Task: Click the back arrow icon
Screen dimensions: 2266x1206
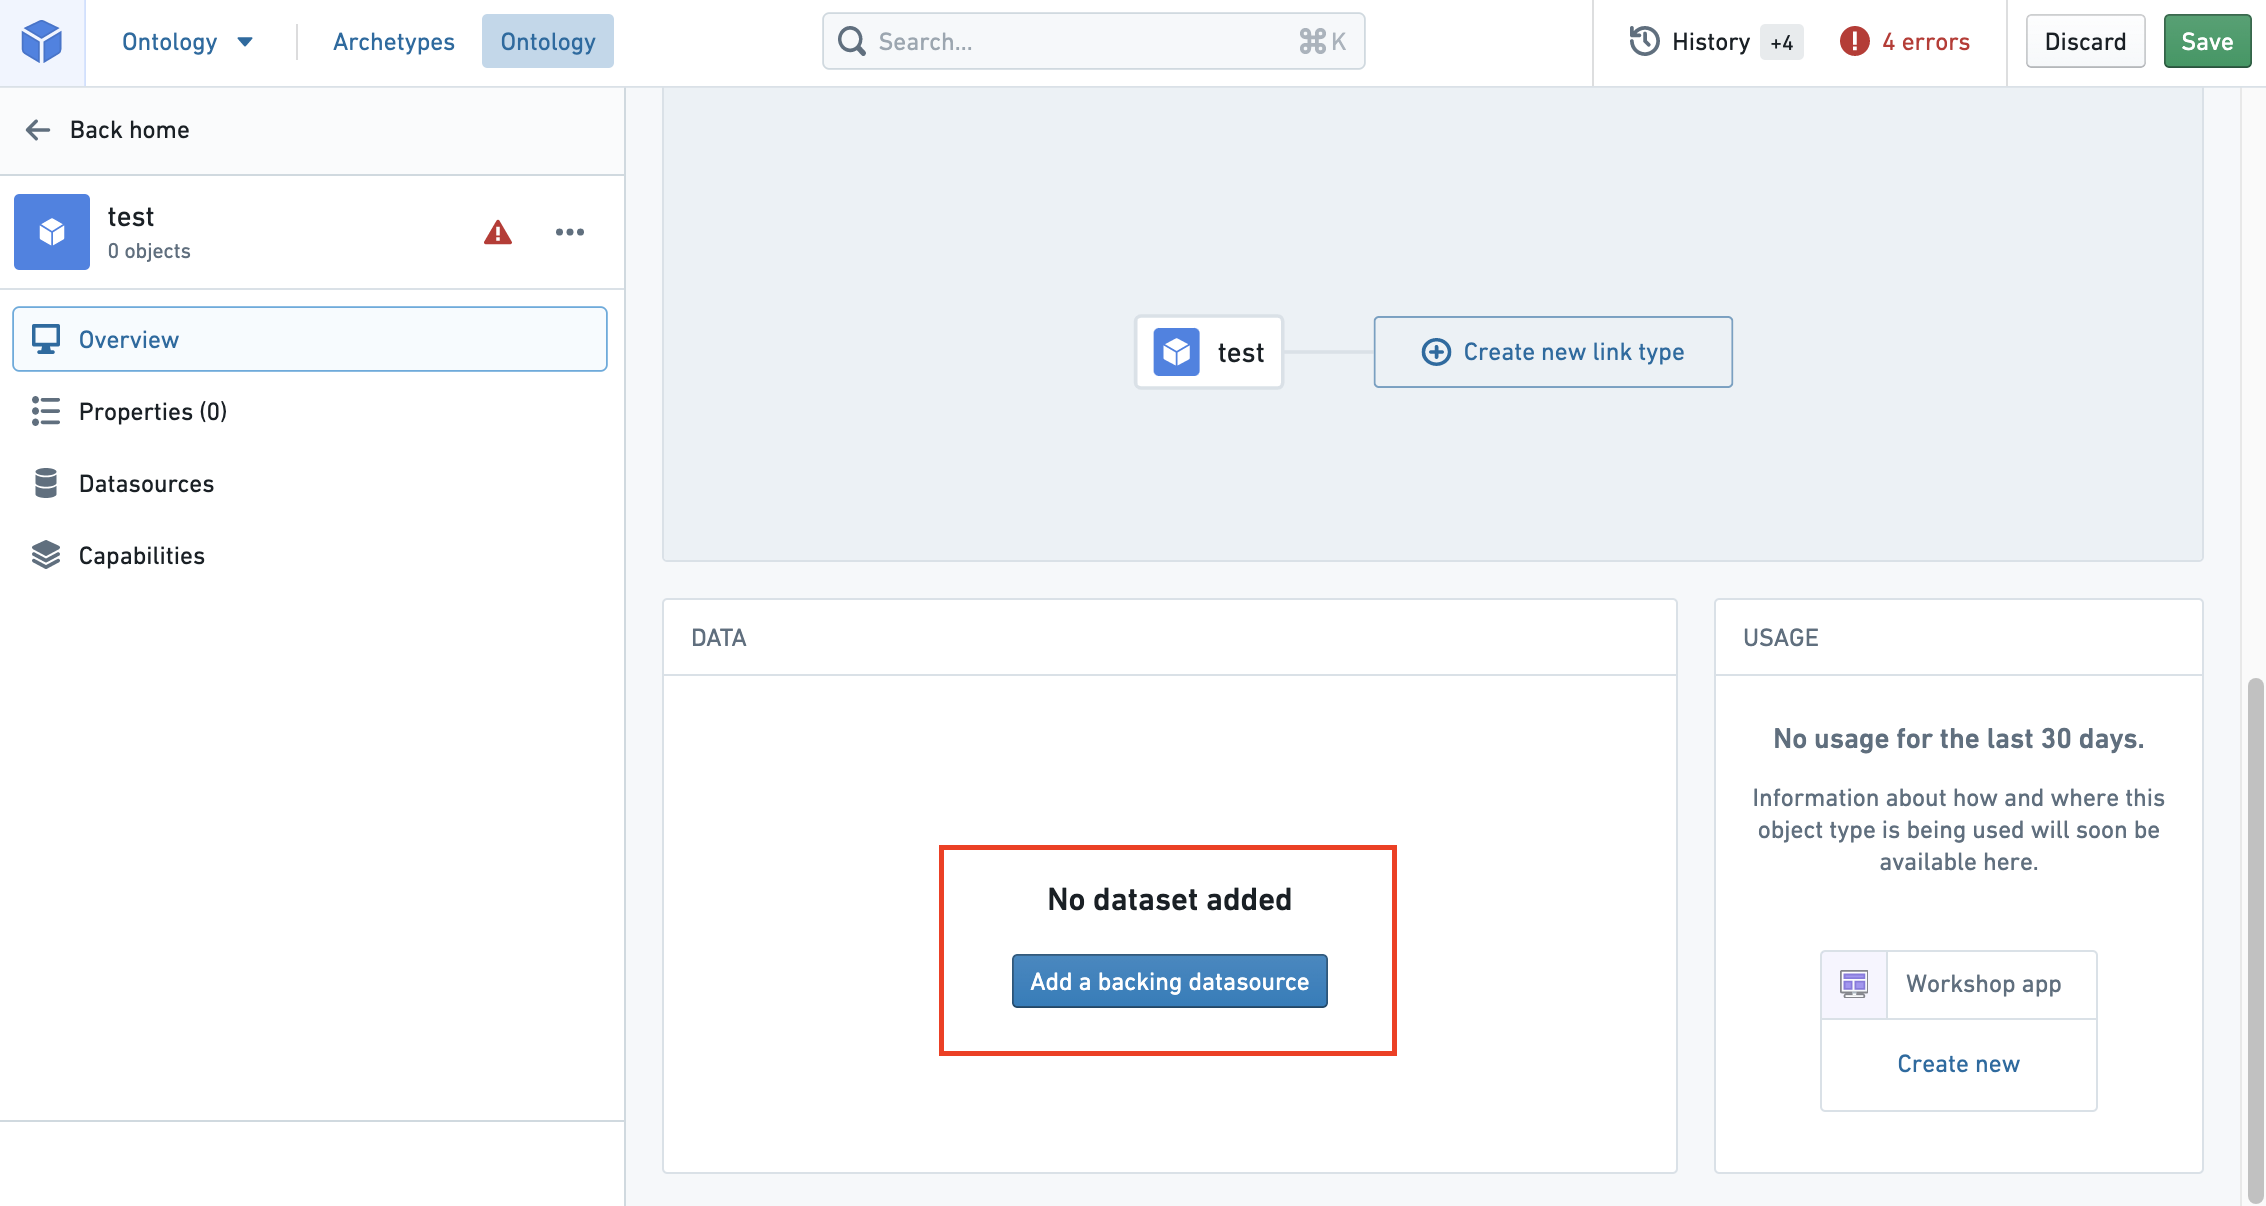Action: point(38,130)
